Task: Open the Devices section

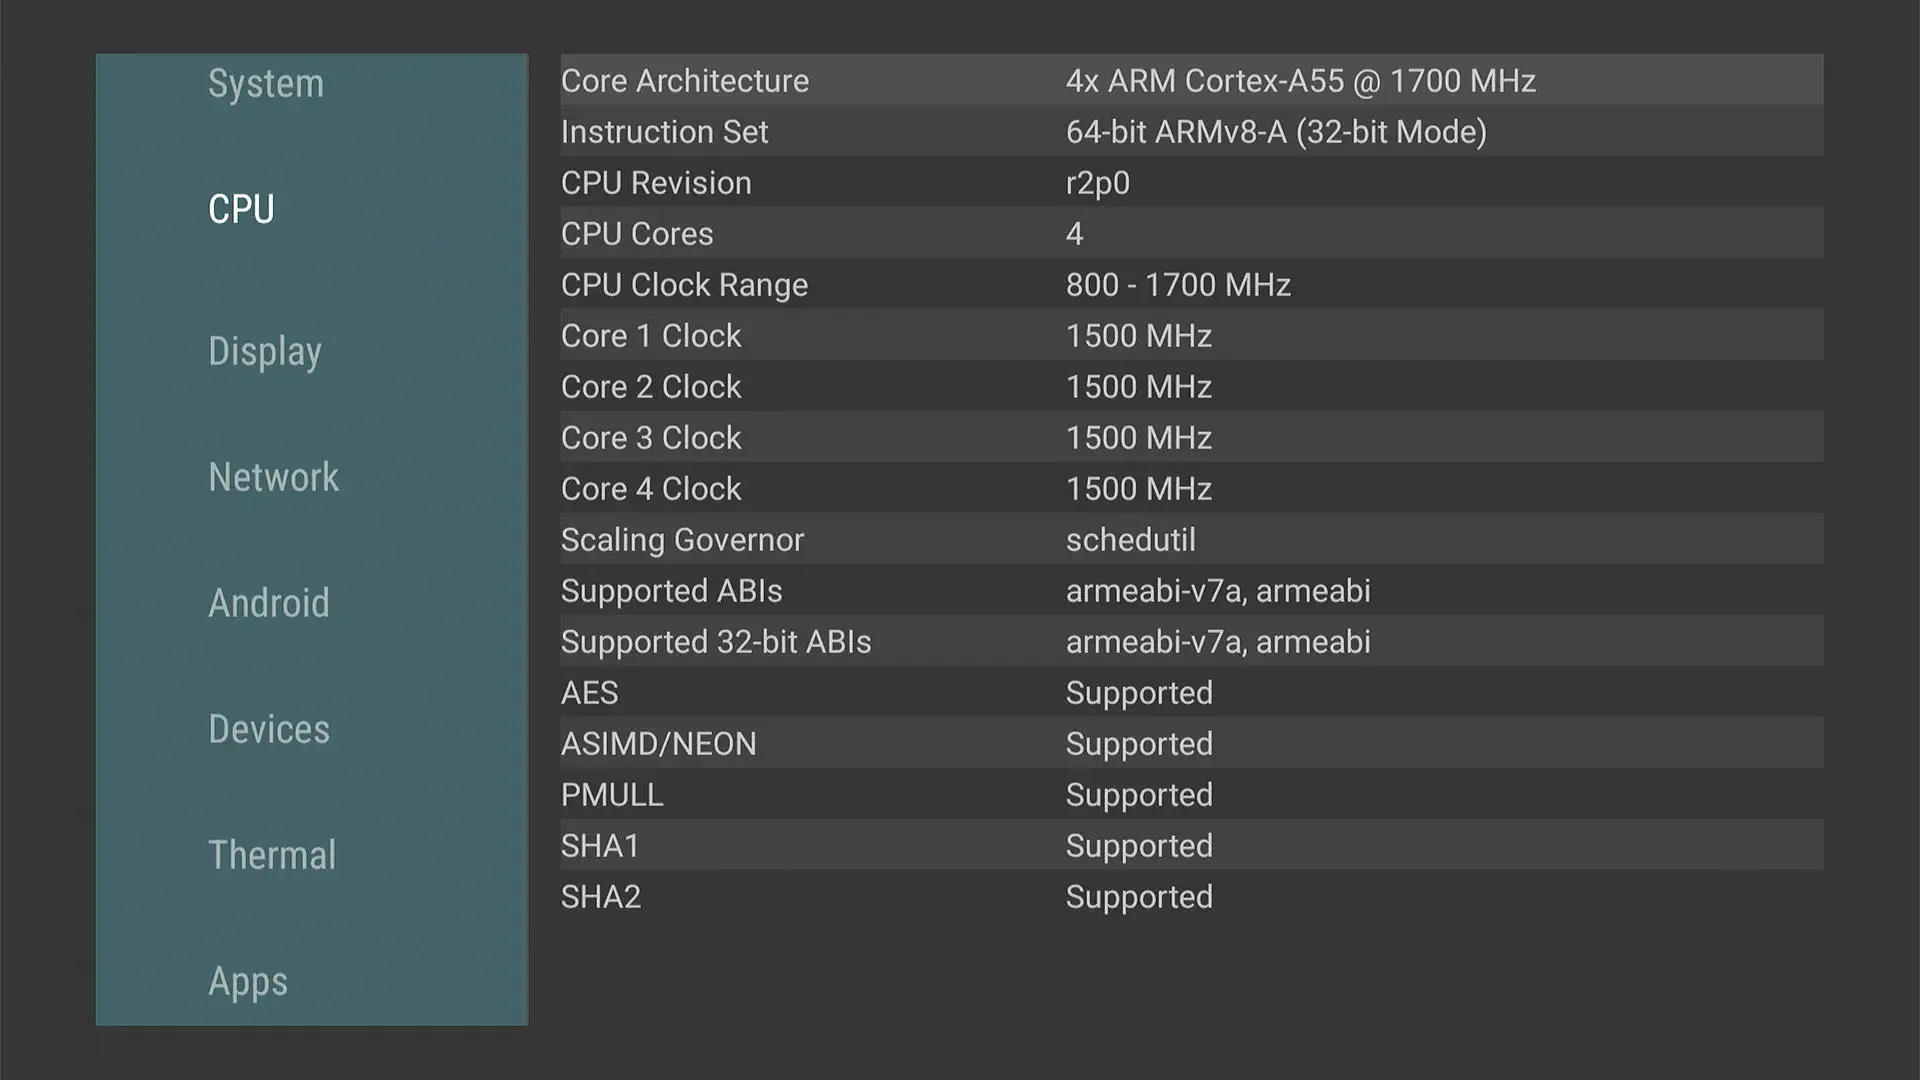Action: [x=268, y=730]
